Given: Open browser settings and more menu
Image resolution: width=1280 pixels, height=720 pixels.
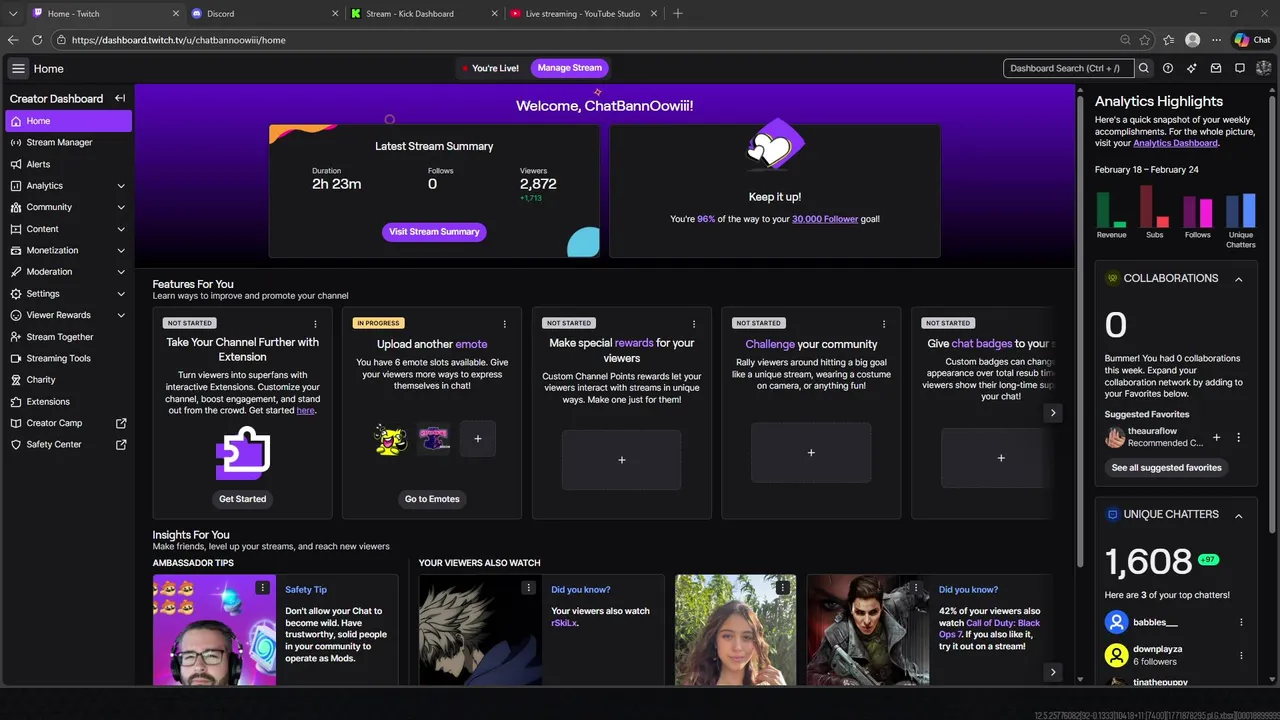Looking at the screenshot, I should (1214, 40).
